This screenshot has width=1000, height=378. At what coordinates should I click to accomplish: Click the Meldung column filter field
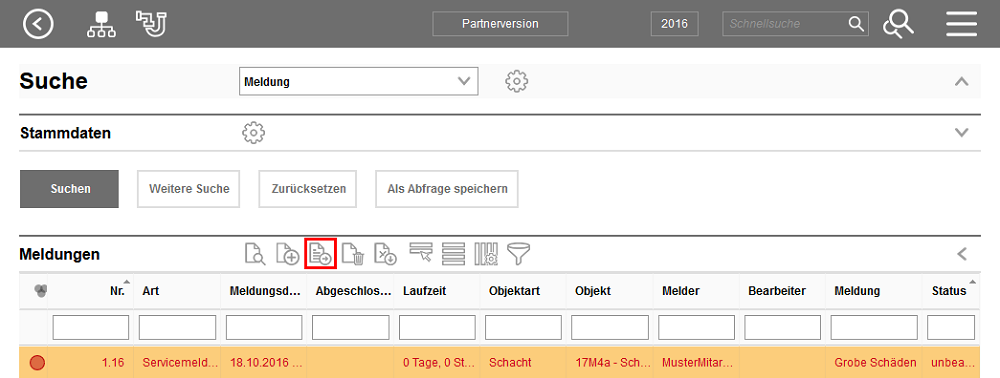coord(874,327)
